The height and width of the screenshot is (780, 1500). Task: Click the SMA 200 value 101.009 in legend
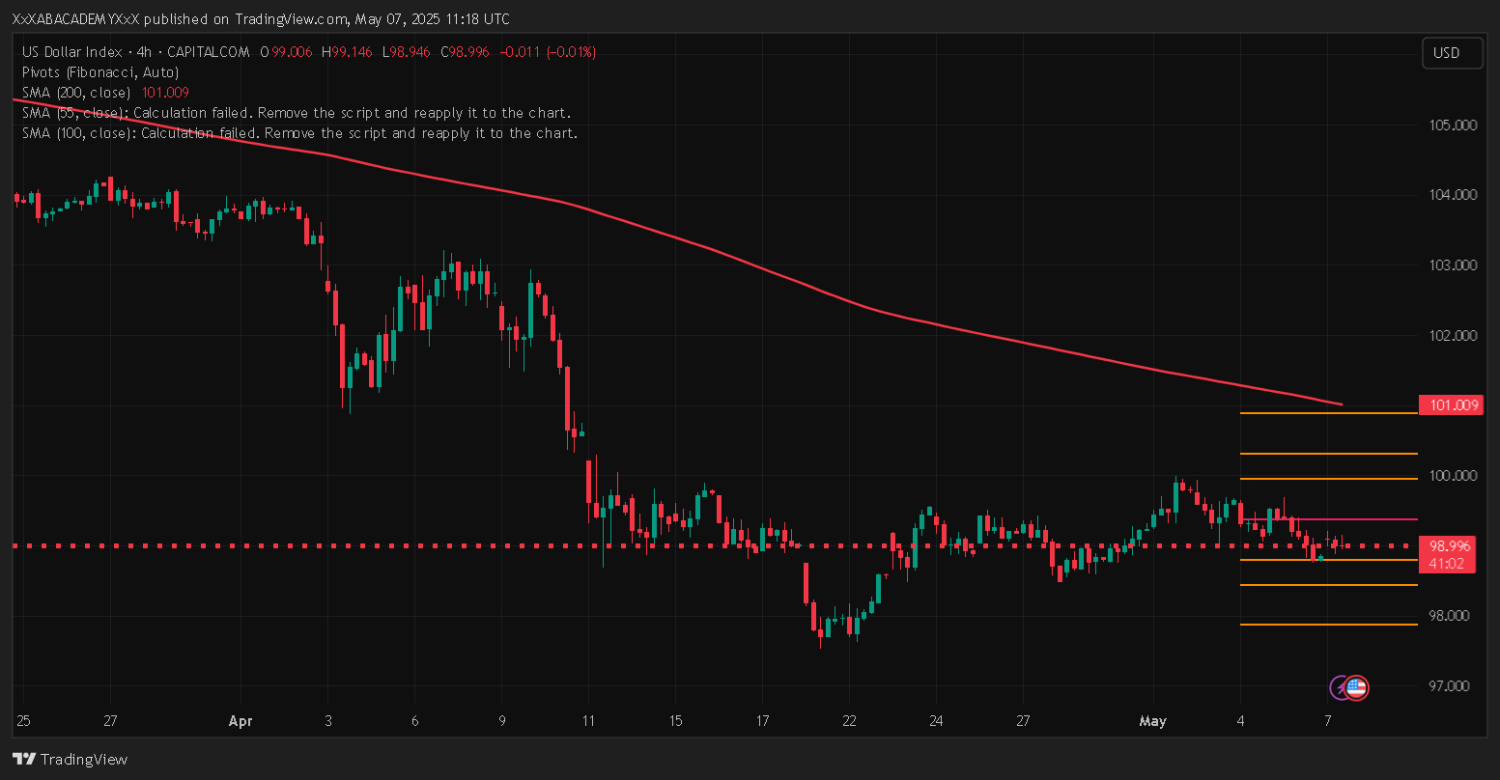pyautogui.click(x=165, y=92)
